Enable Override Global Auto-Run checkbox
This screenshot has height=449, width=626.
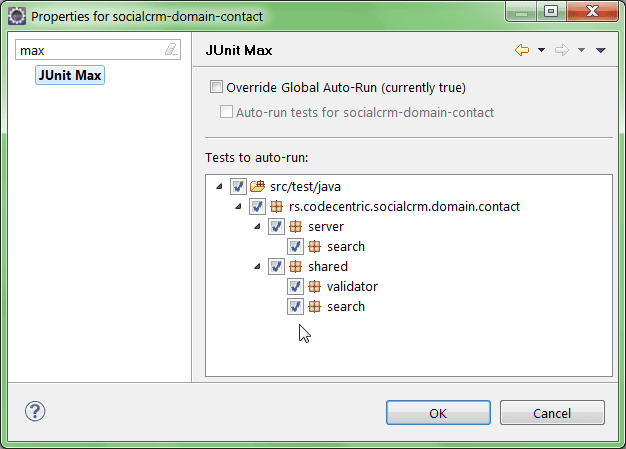(217, 87)
